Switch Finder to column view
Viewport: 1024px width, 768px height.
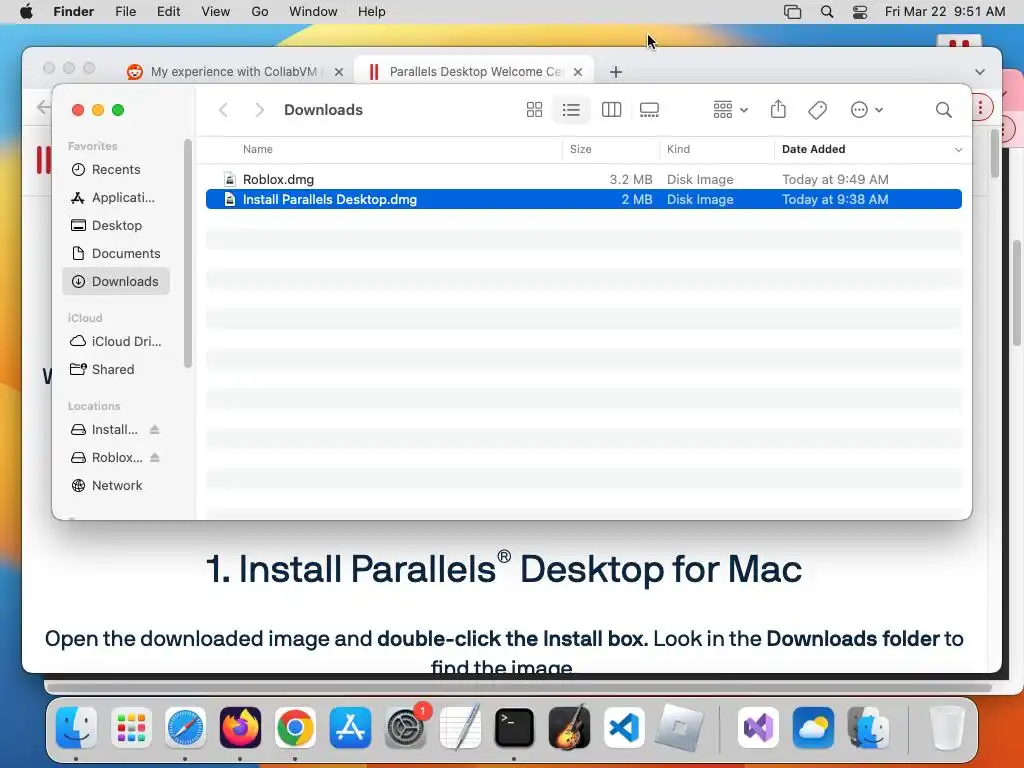coord(611,110)
